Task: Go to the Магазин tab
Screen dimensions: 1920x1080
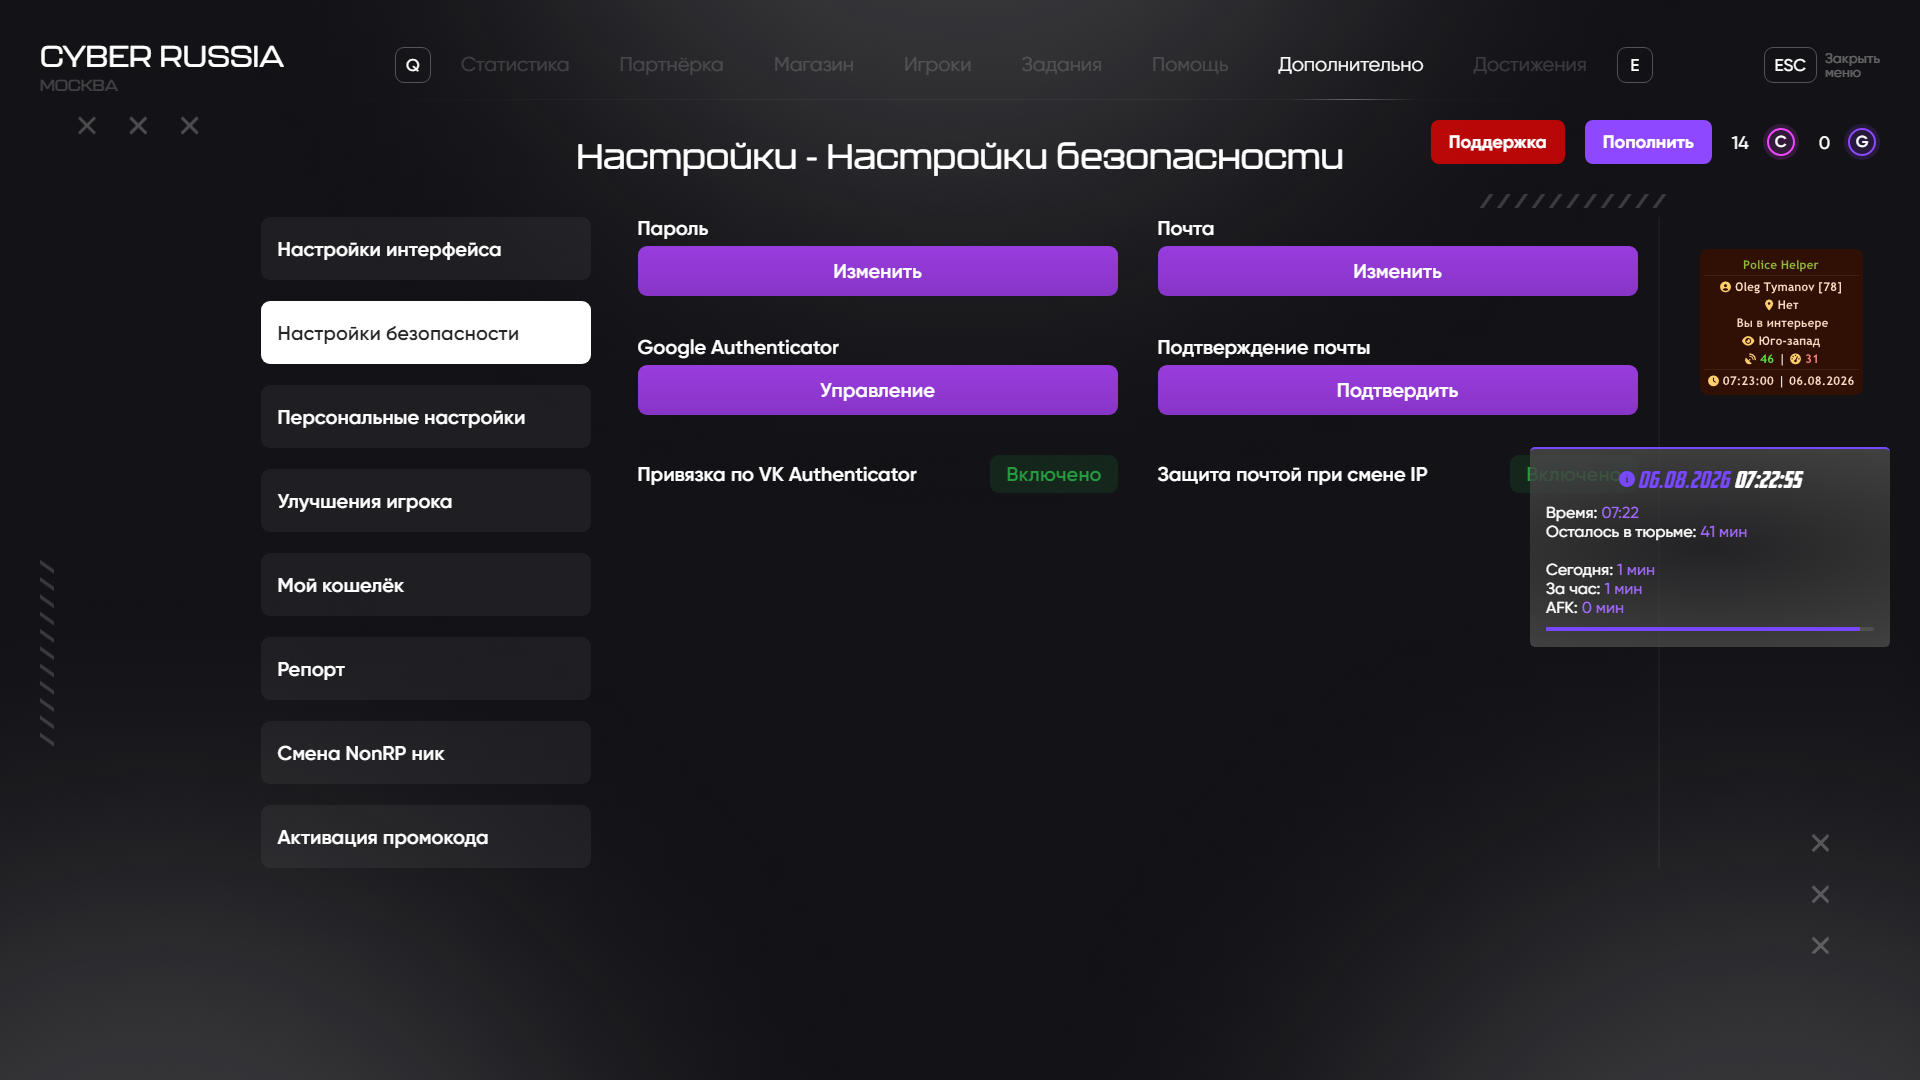Action: (814, 65)
